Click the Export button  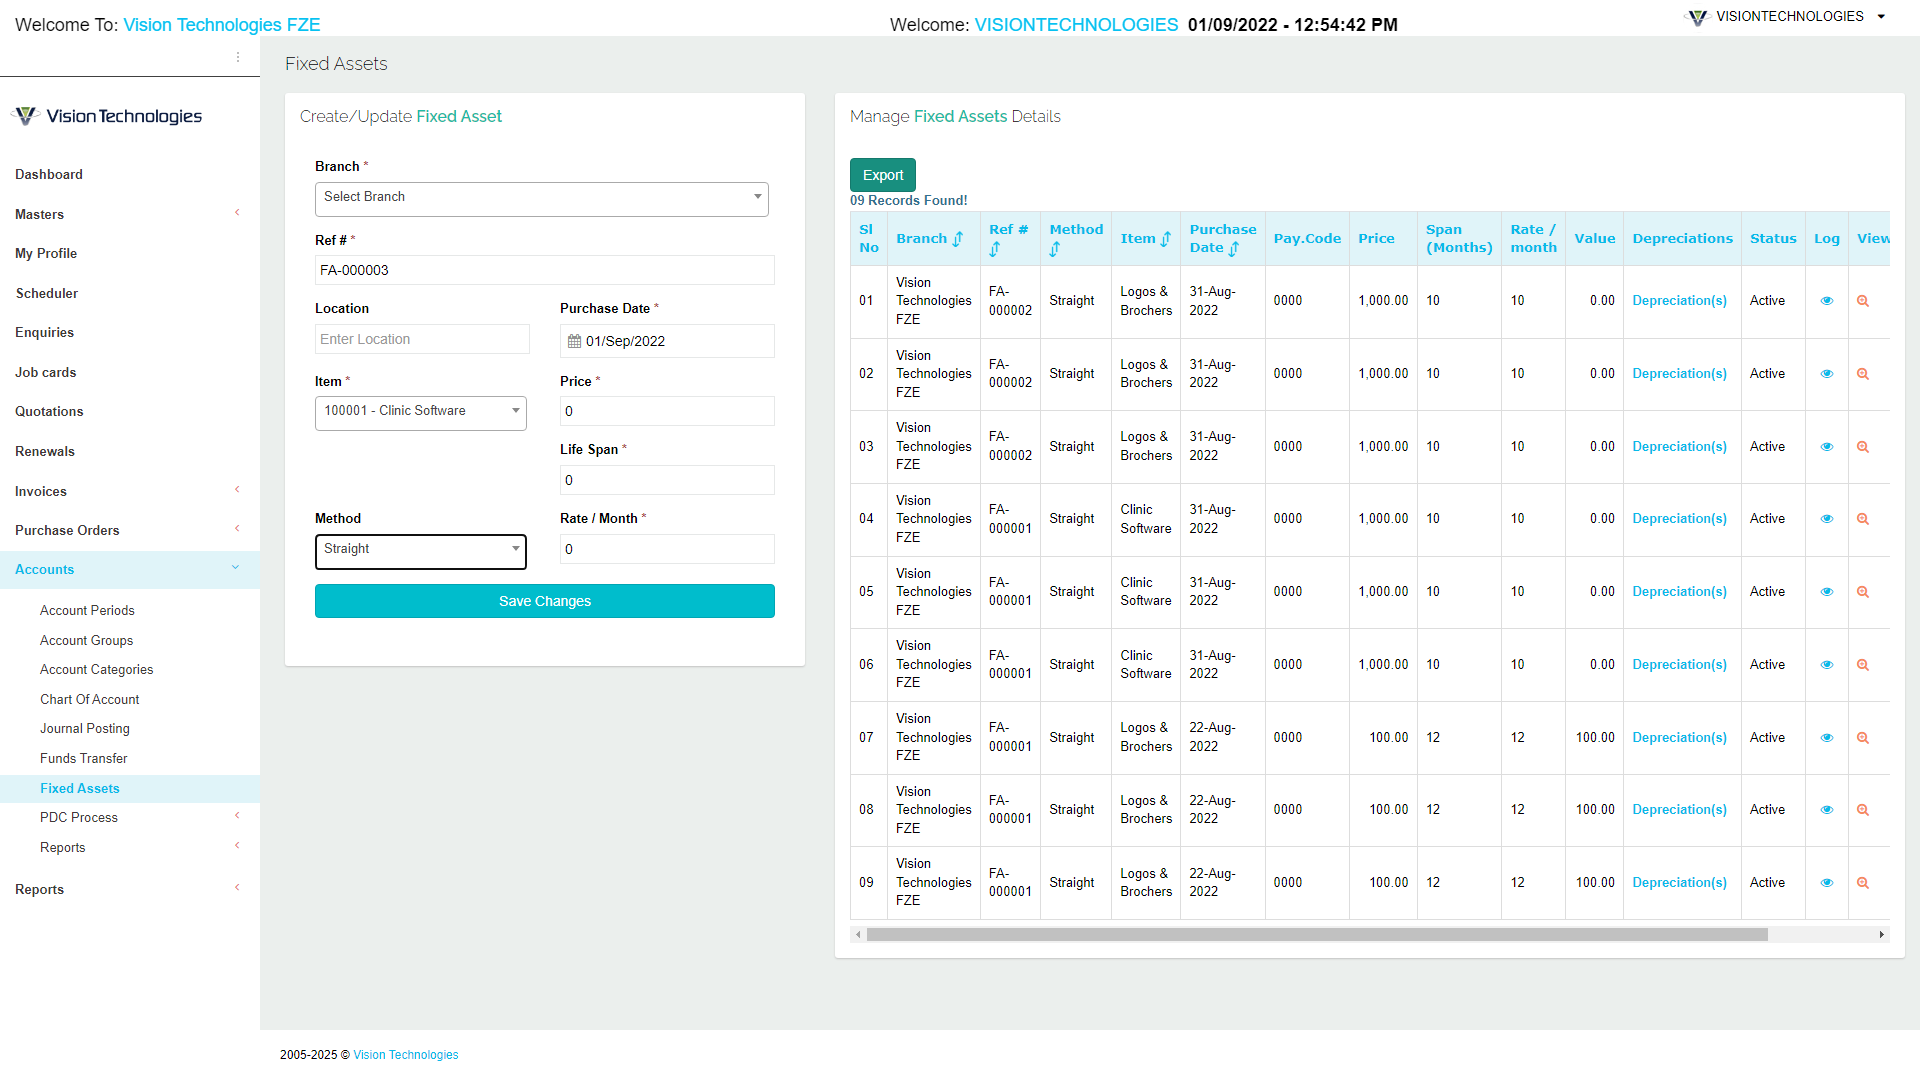tap(882, 174)
